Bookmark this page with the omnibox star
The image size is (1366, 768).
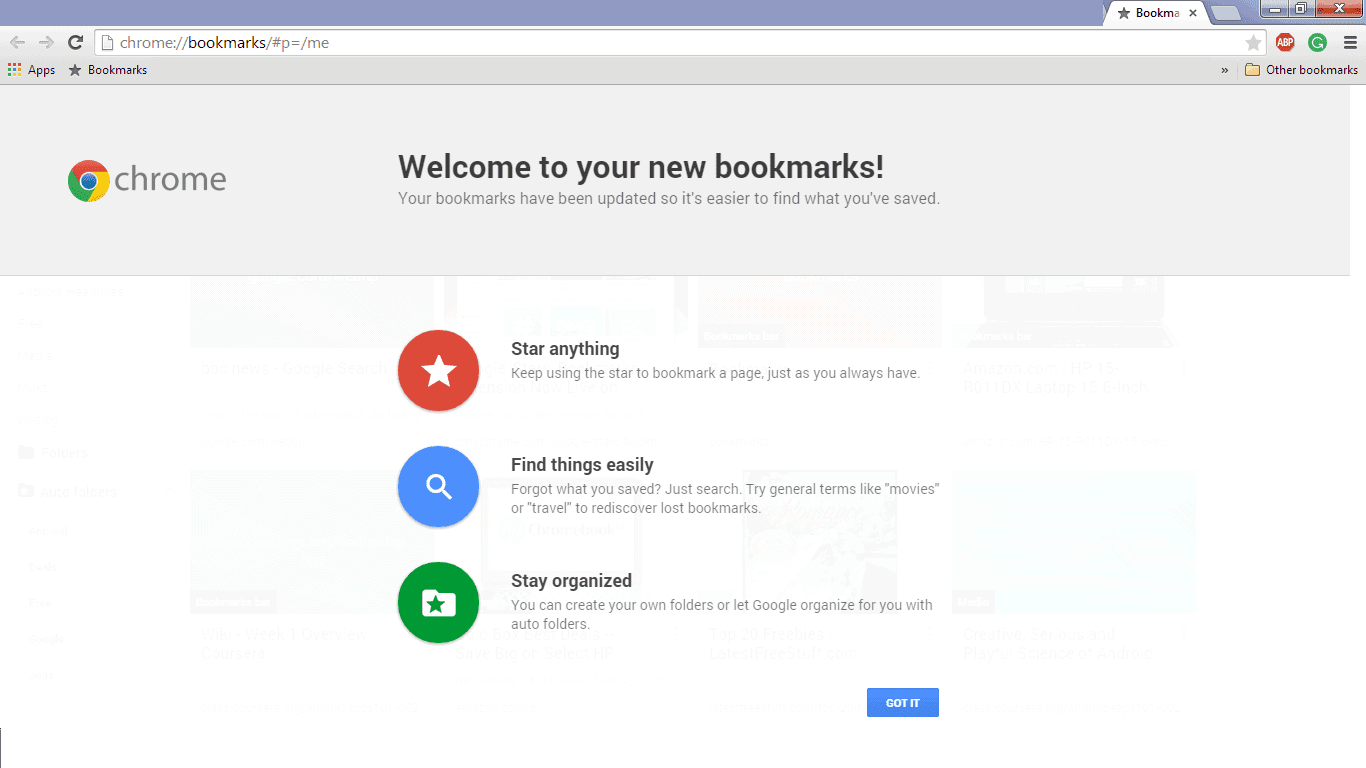coord(1253,43)
